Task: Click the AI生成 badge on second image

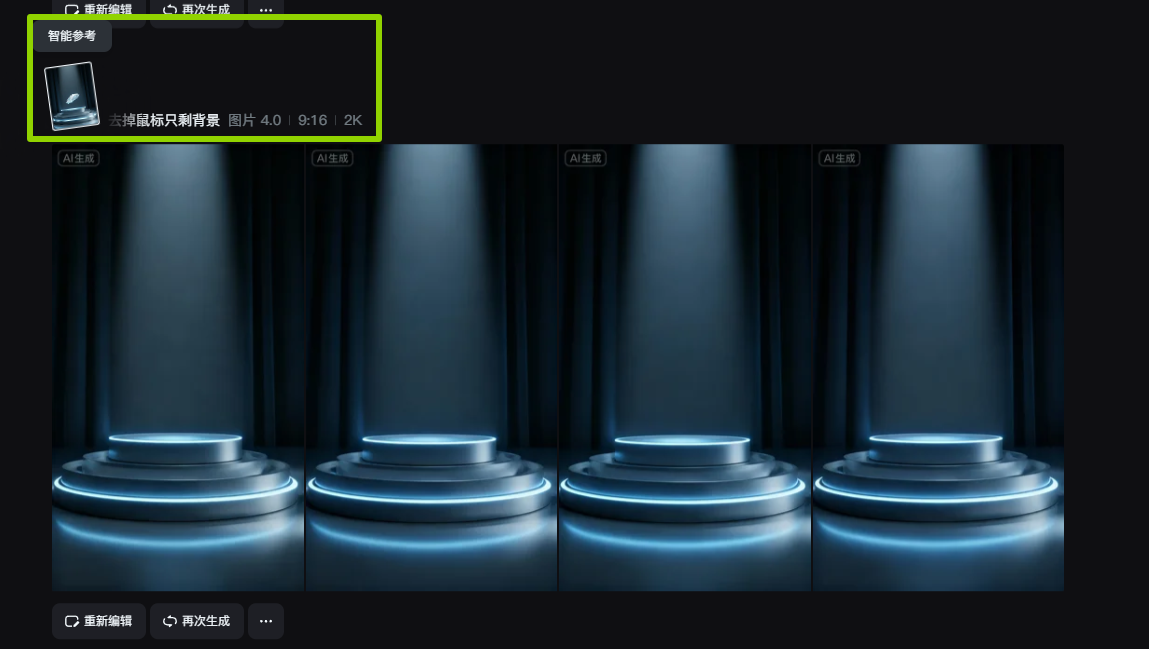Action: click(x=332, y=158)
